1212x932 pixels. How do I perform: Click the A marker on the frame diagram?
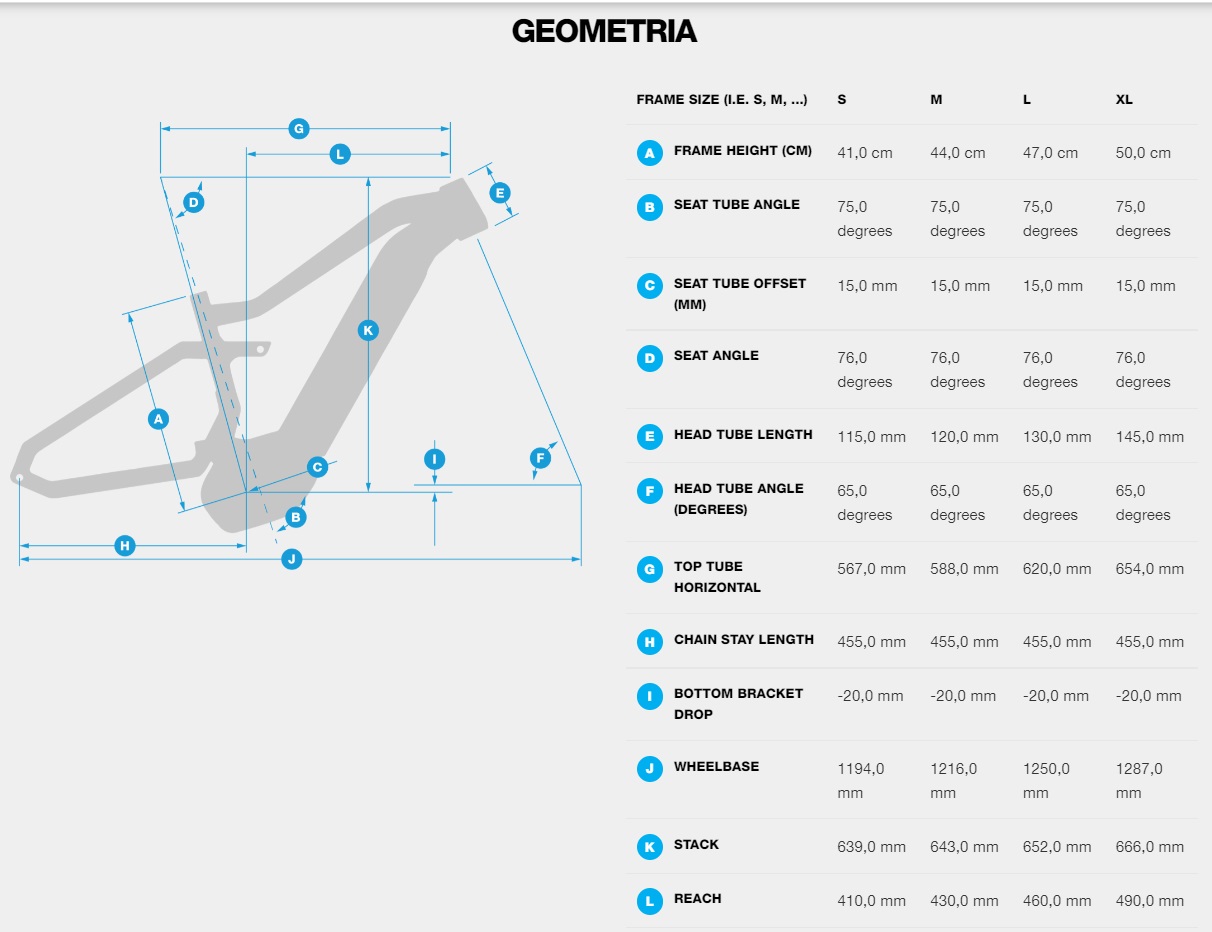[157, 419]
